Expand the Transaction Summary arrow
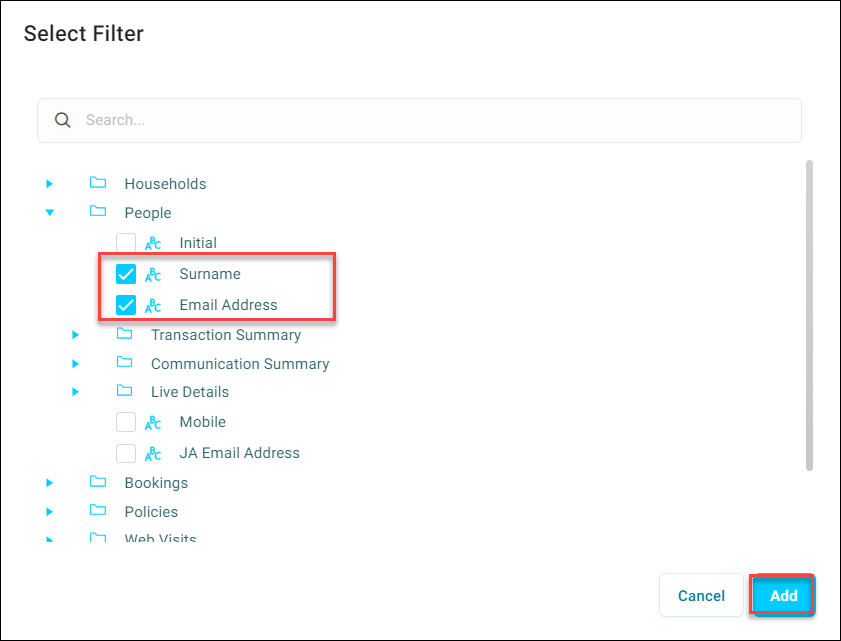Image resolution: width=841 pixels, height=641 pixels. 76,335
